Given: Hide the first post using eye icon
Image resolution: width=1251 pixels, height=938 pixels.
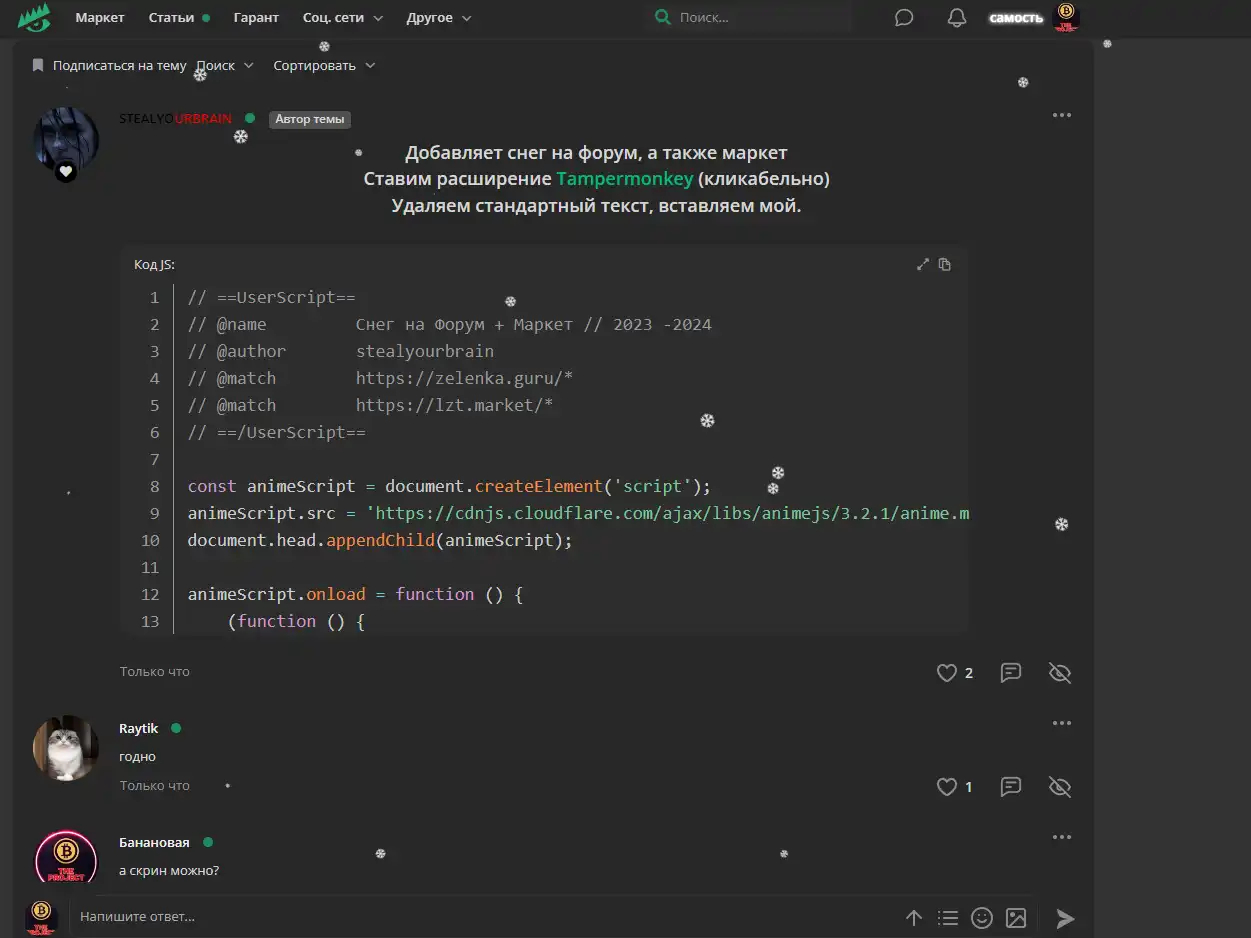Looking at the screenshot, I should 1060,673.
